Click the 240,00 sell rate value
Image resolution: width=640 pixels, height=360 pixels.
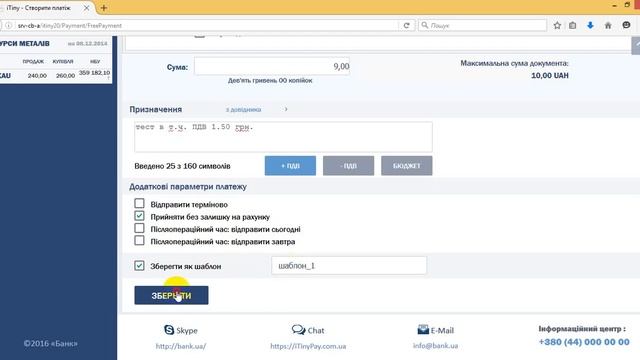pos(37,76)
